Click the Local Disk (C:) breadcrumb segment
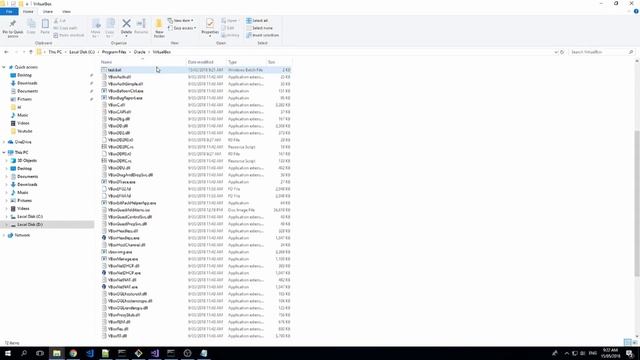Viewport: 640px width, 360px height. (82, 52)
